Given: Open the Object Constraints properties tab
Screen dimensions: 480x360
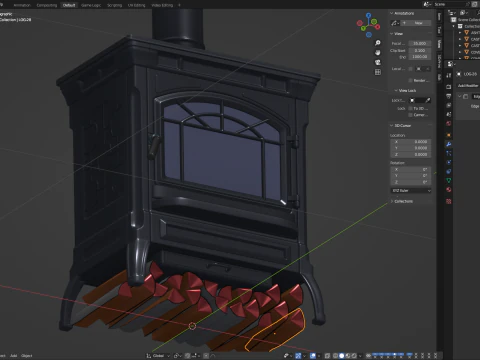Looking at the screenshot, I should [449, 171].
